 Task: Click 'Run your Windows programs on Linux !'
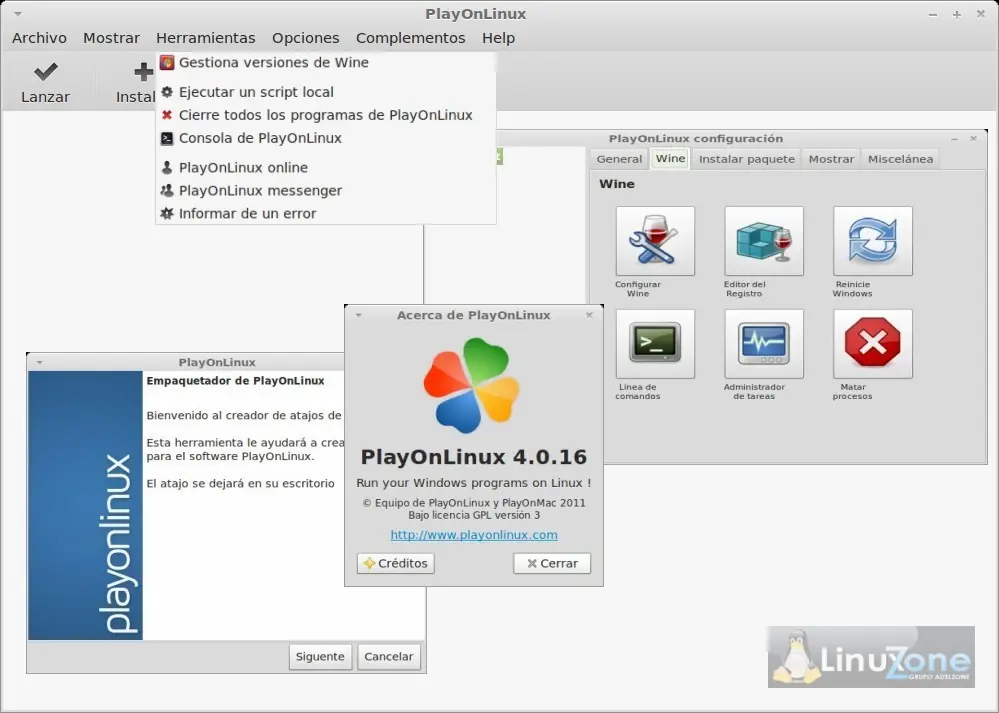pyautogui.click(x=474, y=483)
